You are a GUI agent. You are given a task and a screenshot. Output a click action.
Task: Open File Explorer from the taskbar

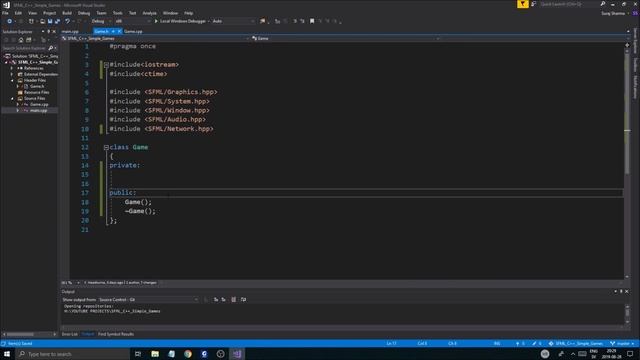[155, 354]
